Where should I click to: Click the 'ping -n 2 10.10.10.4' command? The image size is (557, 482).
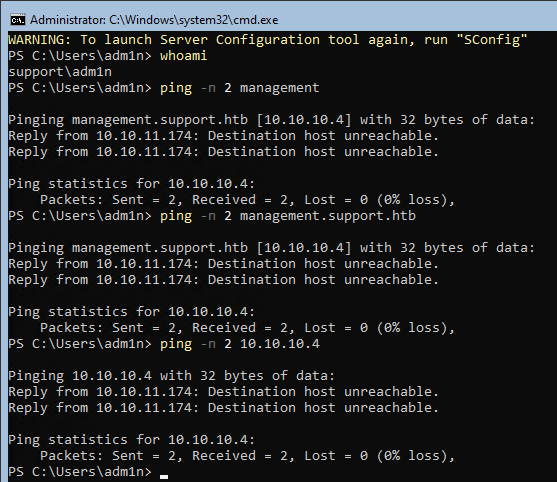pyautogui.click(x=239, y=343)
